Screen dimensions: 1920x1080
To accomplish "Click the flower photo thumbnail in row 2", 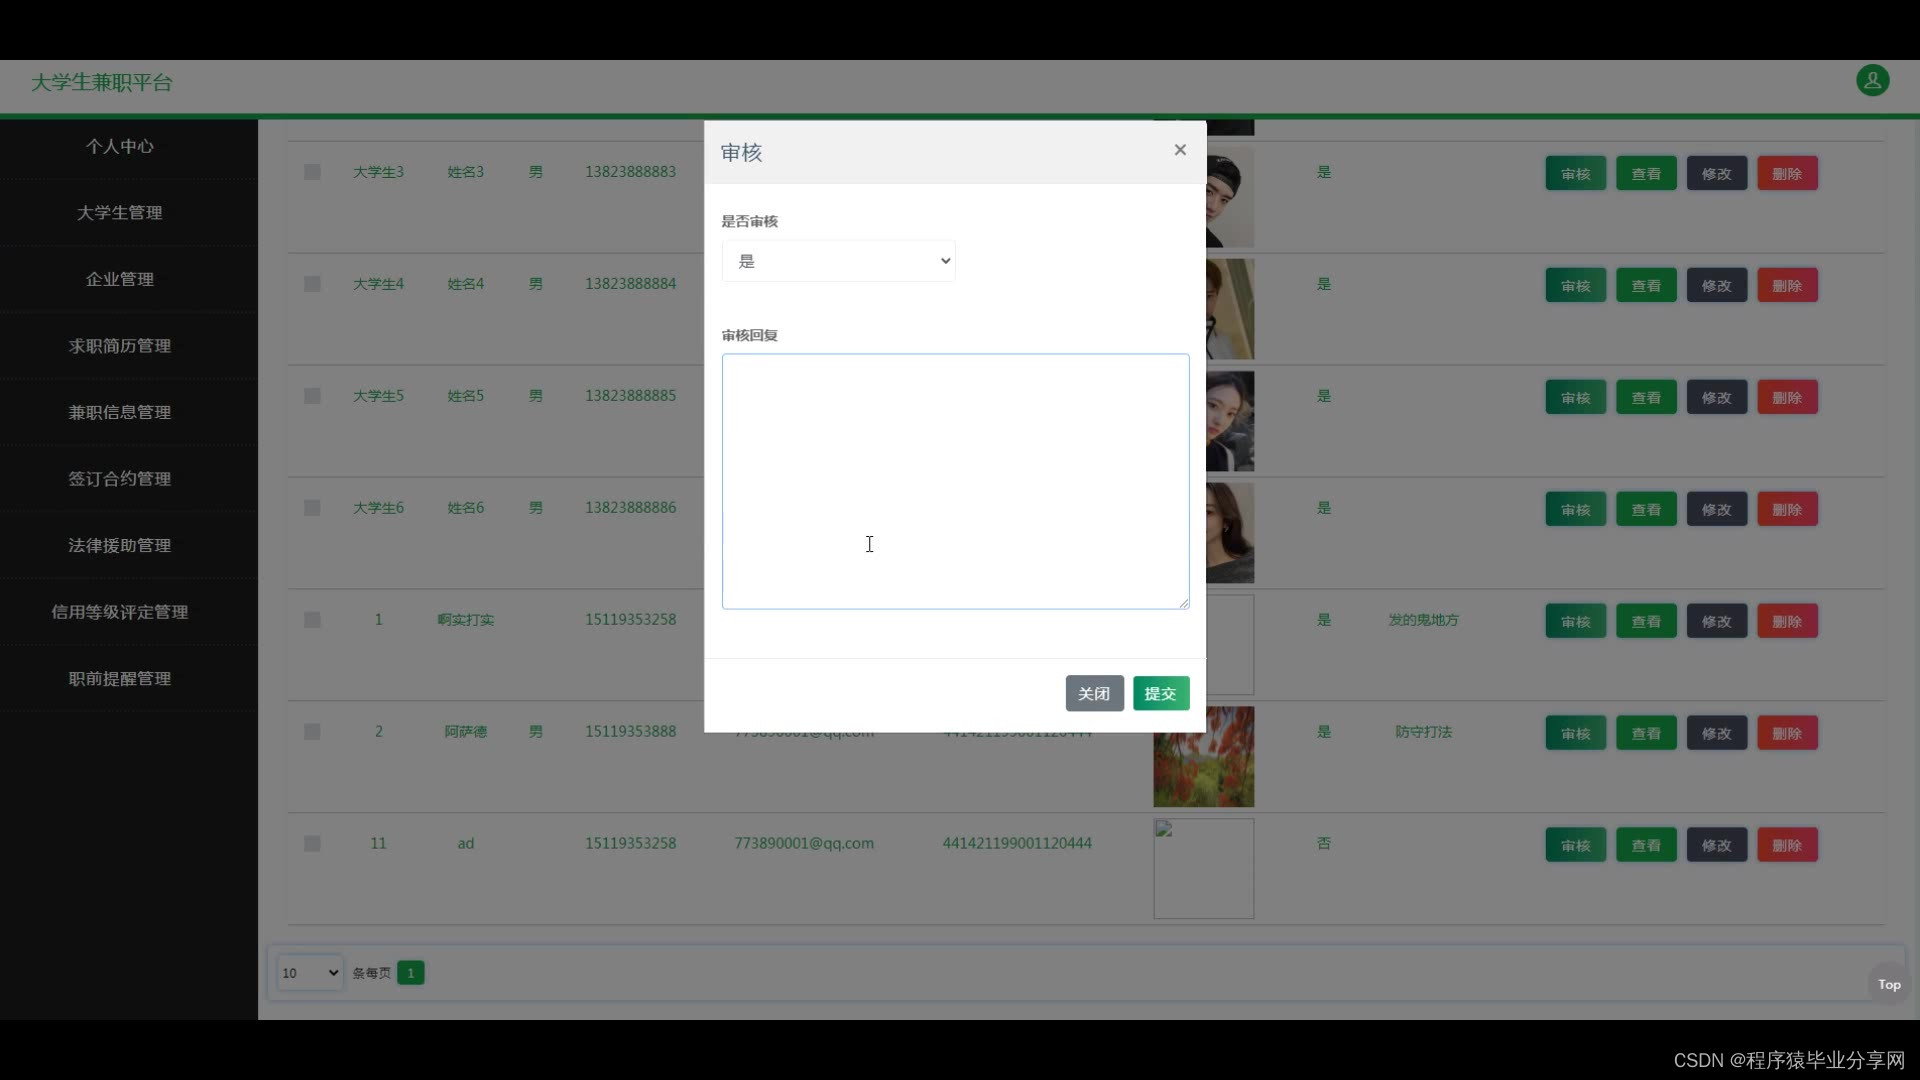I will (1203, 757).
